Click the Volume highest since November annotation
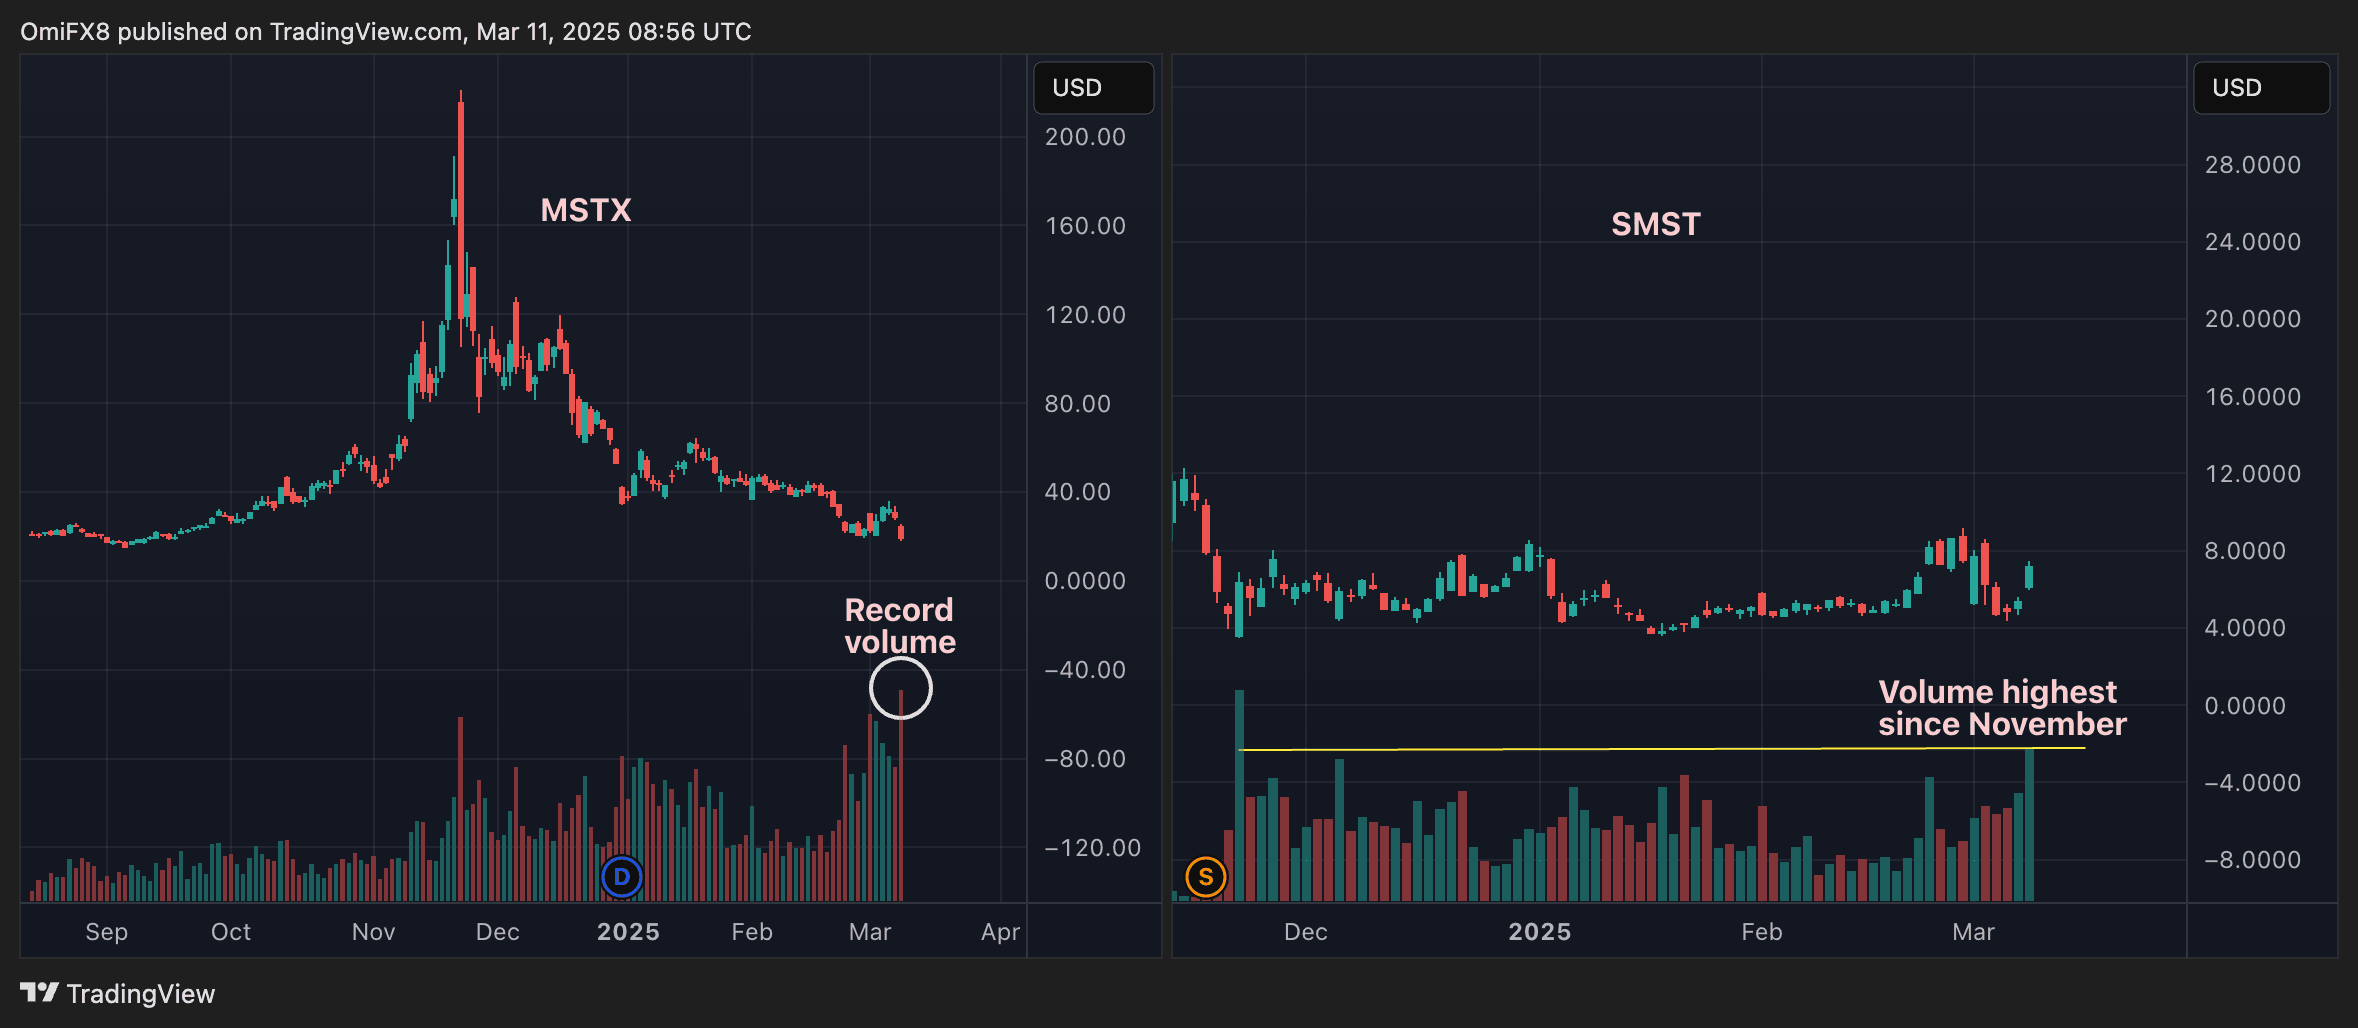2358x1028 pixels. (x=2002, y=708)
